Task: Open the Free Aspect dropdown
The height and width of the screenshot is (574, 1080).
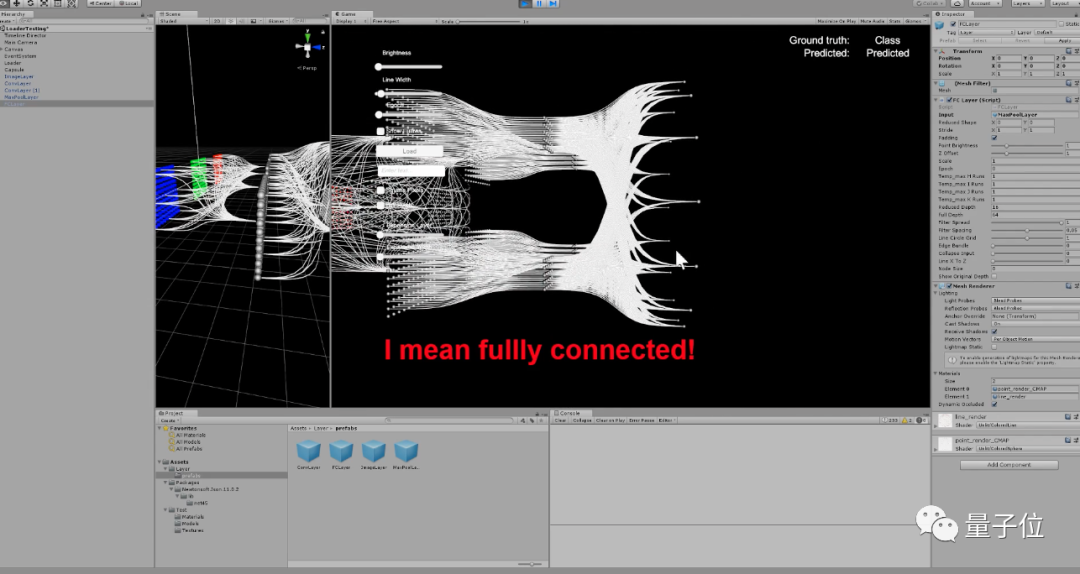Action: pos(404,21)
